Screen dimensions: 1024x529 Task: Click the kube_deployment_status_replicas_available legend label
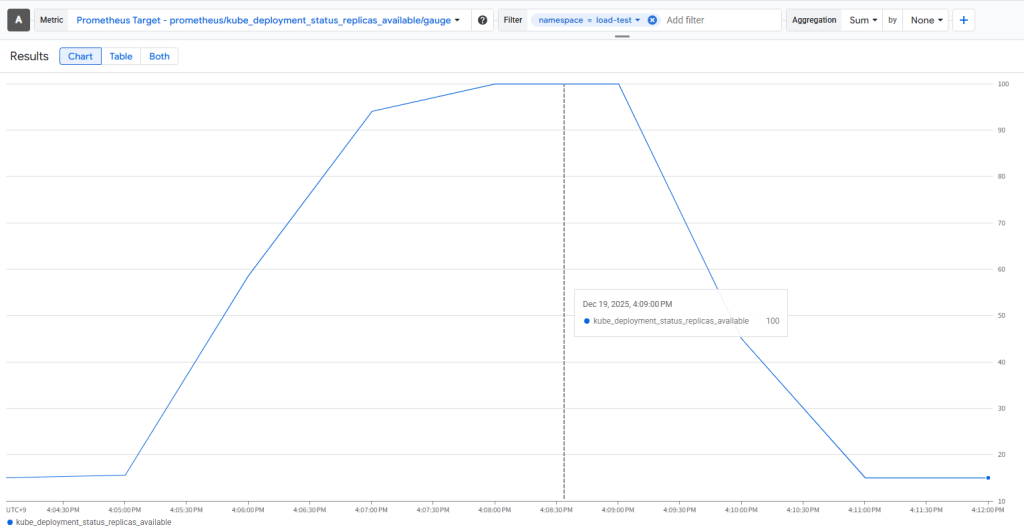[x=93, y=522]
